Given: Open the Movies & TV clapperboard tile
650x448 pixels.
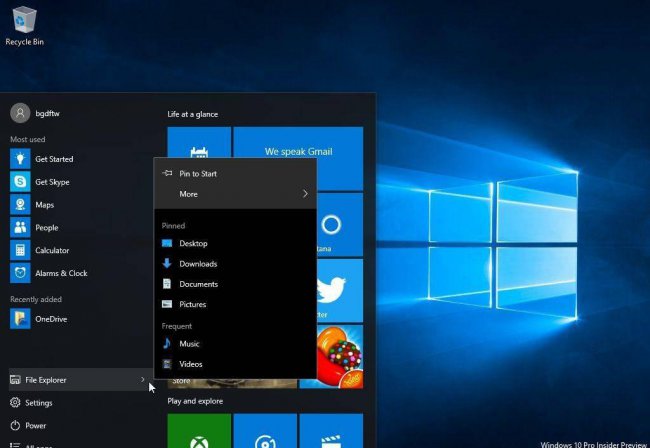Looking at the screenshot, I should [331, 431].
